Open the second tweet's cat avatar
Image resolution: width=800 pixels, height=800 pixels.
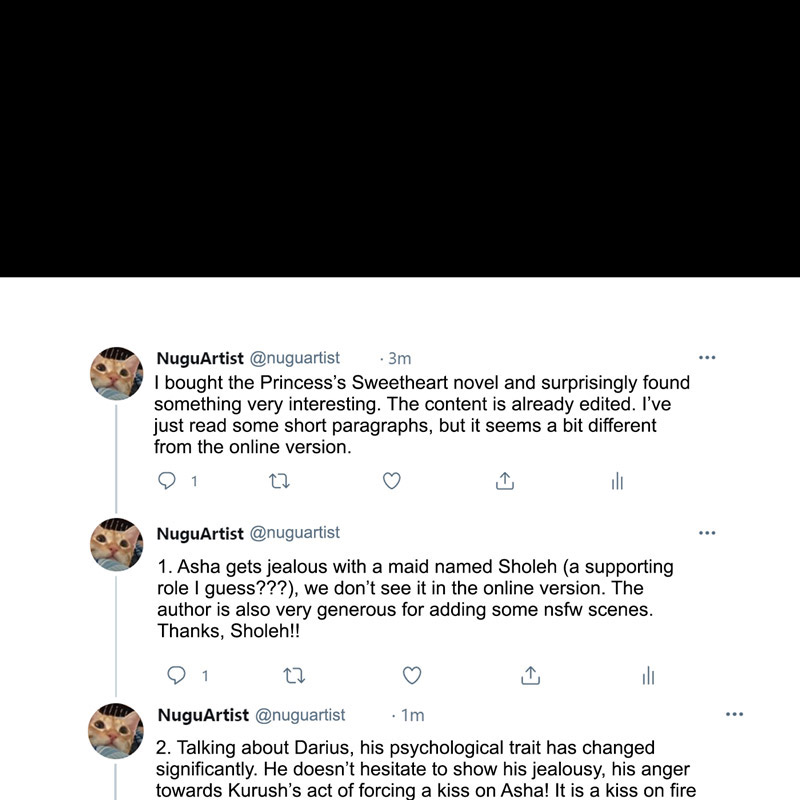(117, 544)
